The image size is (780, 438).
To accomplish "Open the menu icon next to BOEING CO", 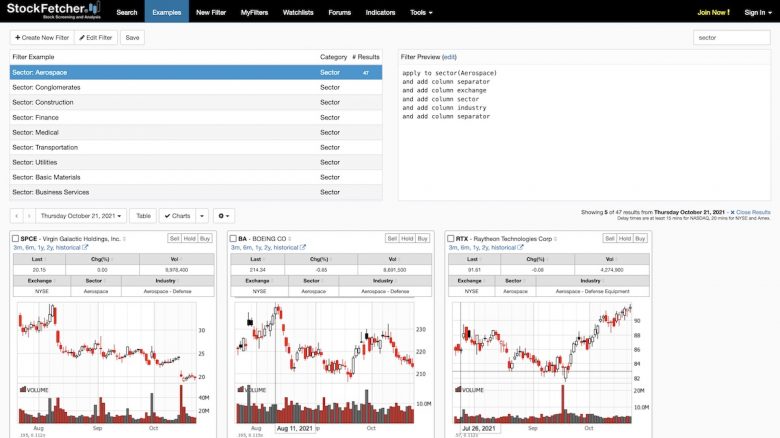I will tap(290, 239).
